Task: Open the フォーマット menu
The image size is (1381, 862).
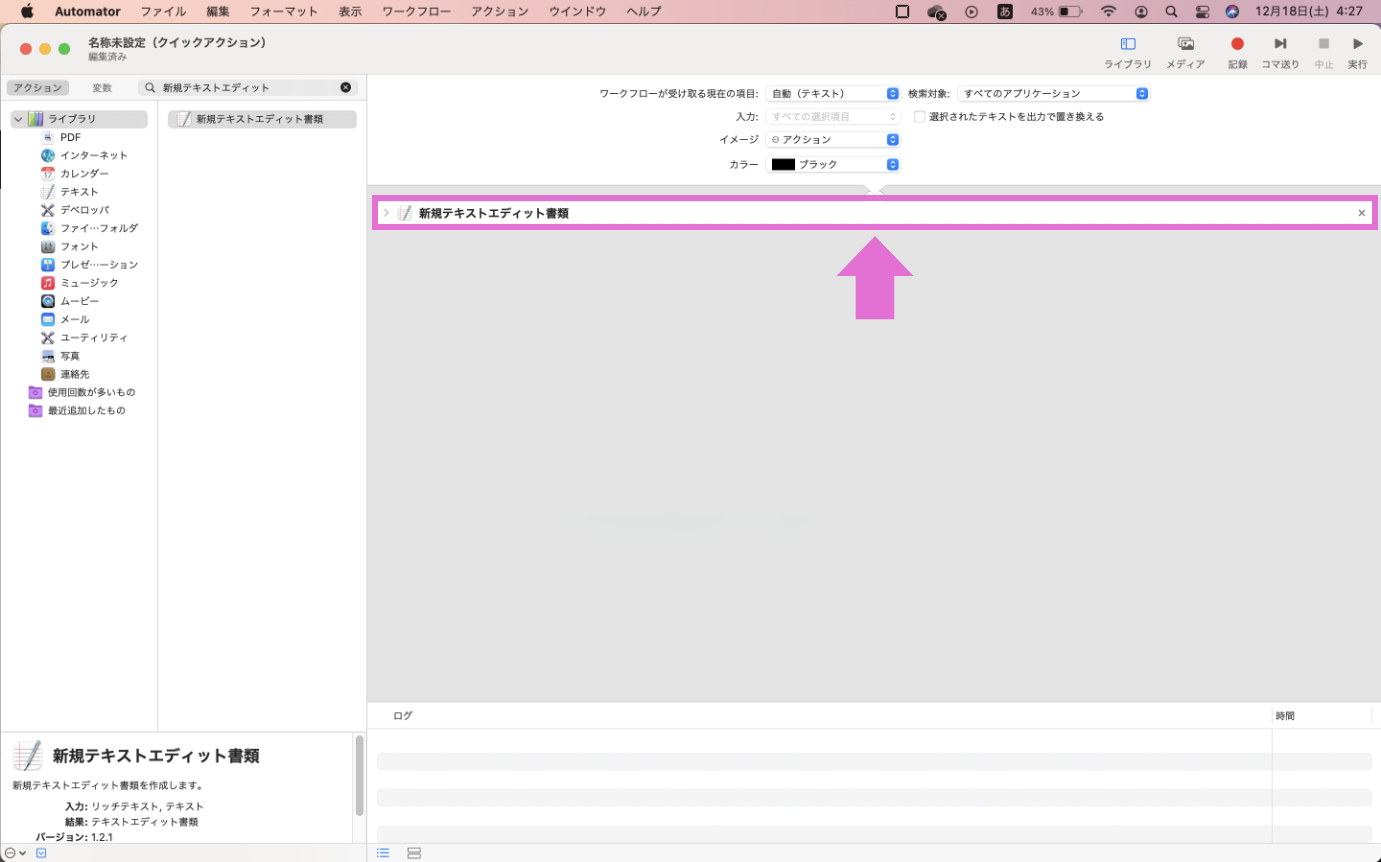Action: pos(283,12)
